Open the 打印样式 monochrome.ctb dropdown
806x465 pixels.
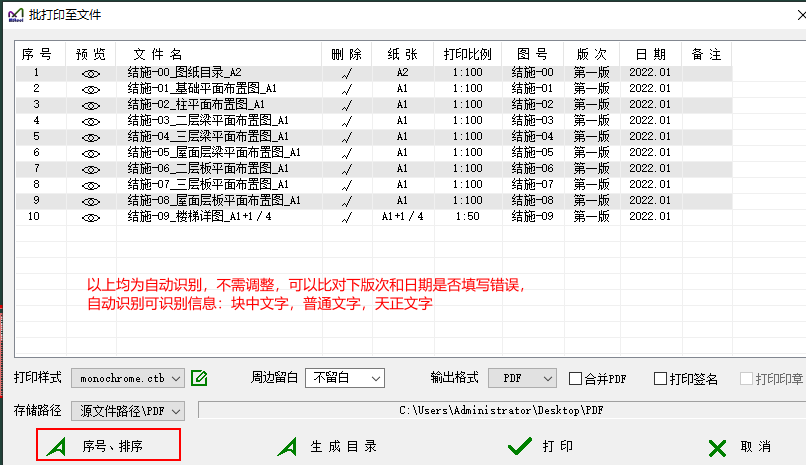[127, 378]
